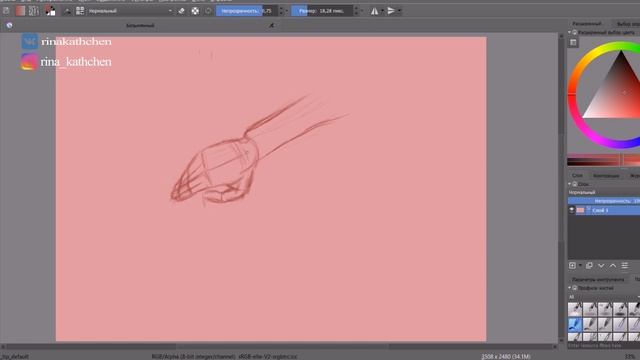Screen dimensions: 640x360
Task: Lock the Brush Presets docker
Action: (575, 288)
